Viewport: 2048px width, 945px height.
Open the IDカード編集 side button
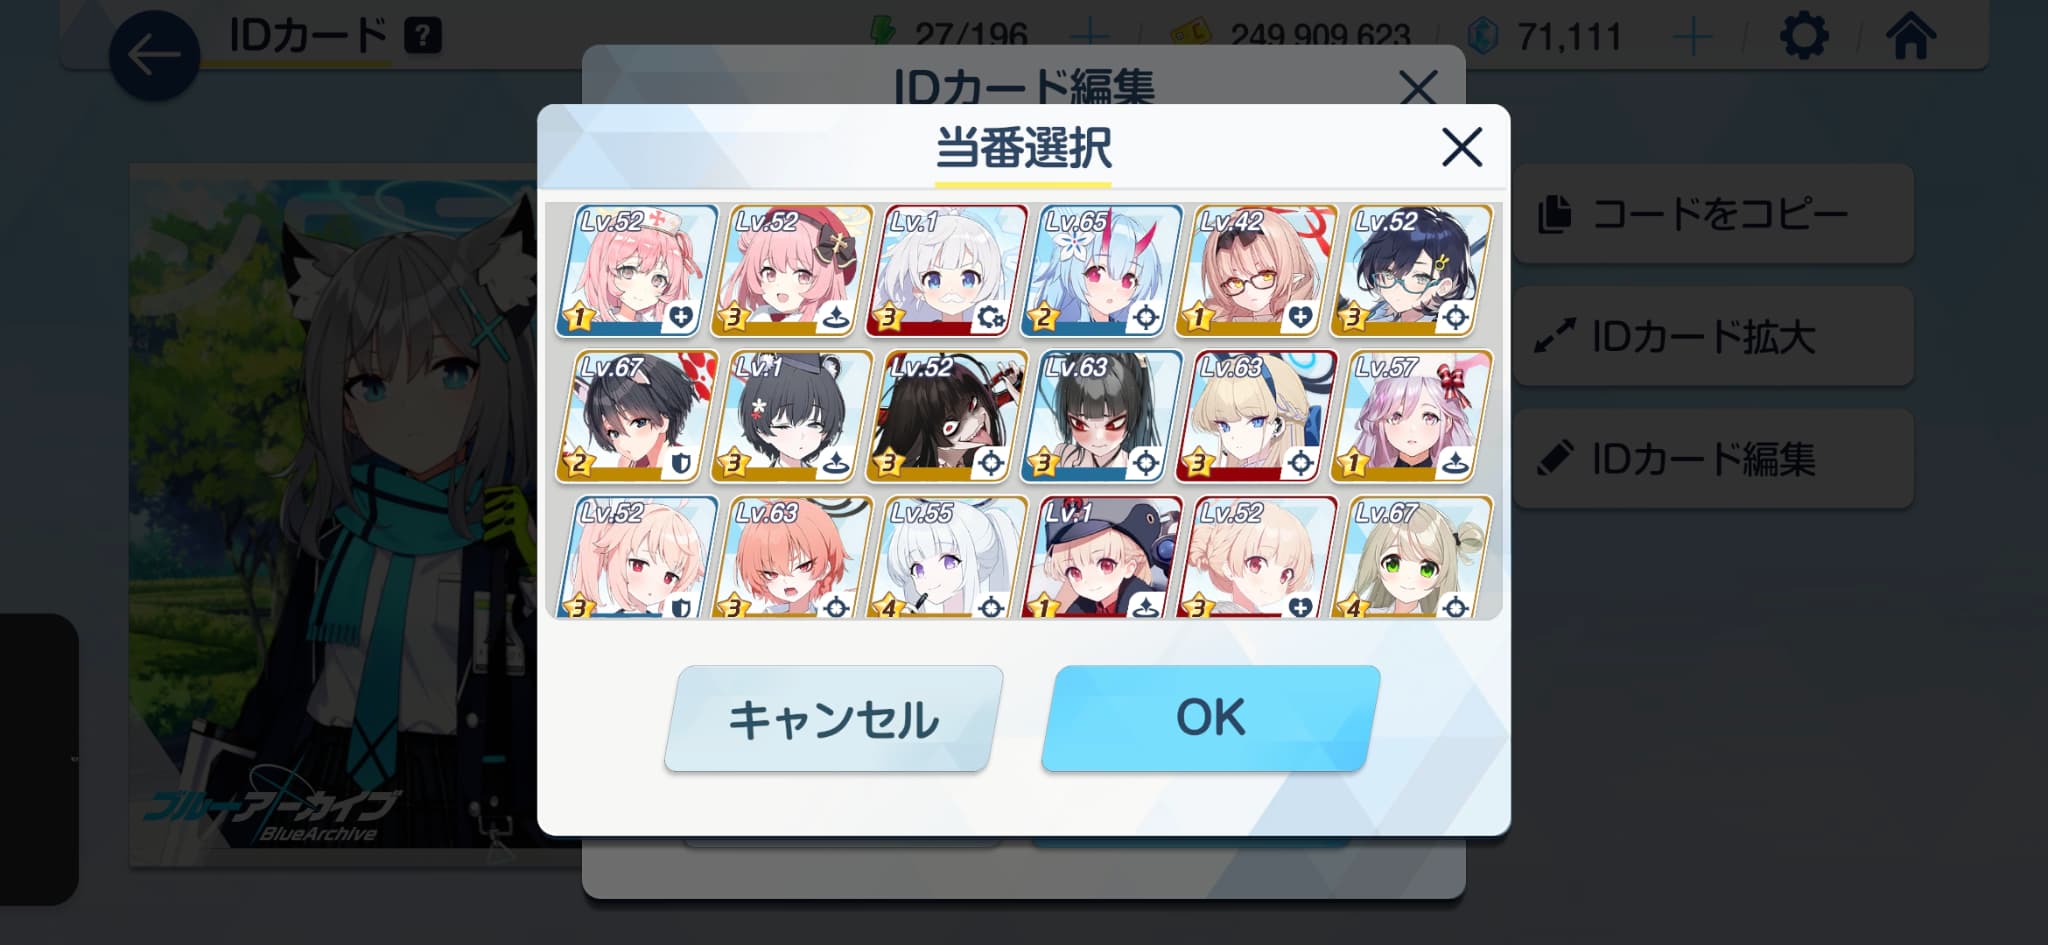(1713, 459)
